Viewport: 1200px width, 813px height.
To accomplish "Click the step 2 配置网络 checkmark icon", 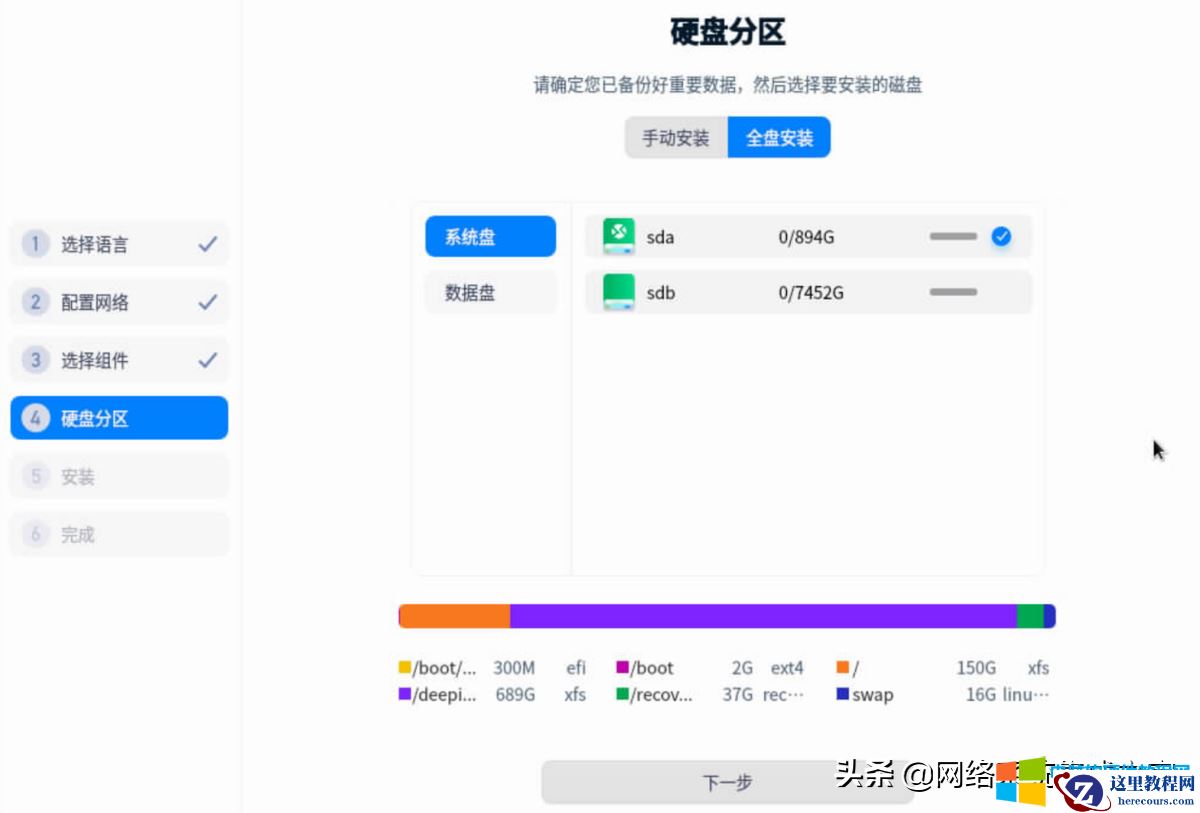I will click(211, 301).
